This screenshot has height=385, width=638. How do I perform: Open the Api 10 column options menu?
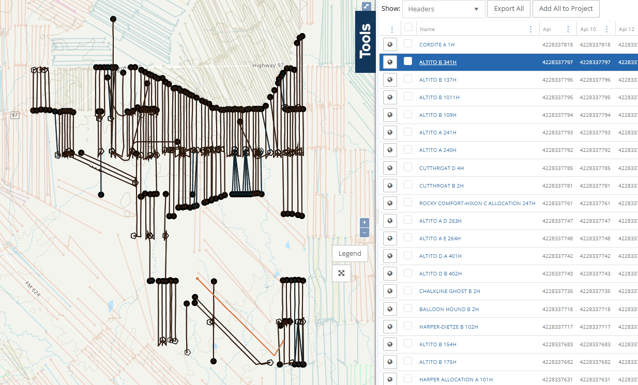tap(607, 29)
